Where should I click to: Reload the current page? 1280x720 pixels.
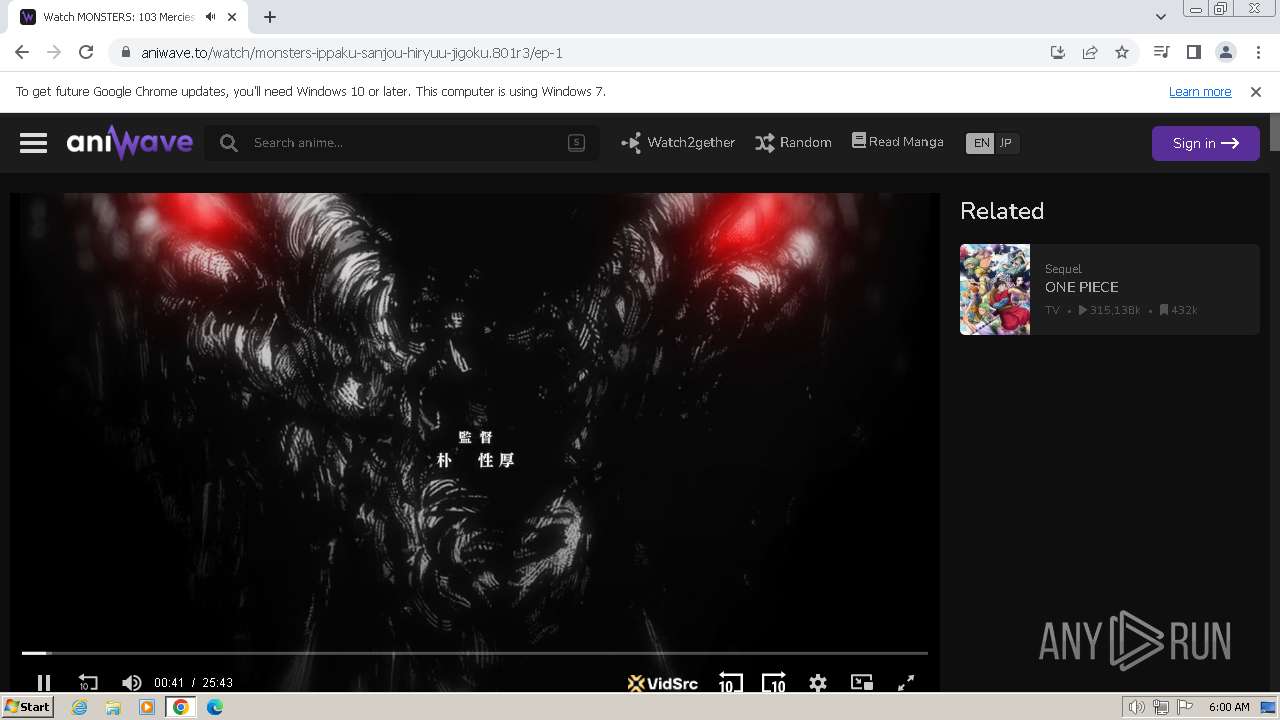pyautogui.click(x=86, y=52)
